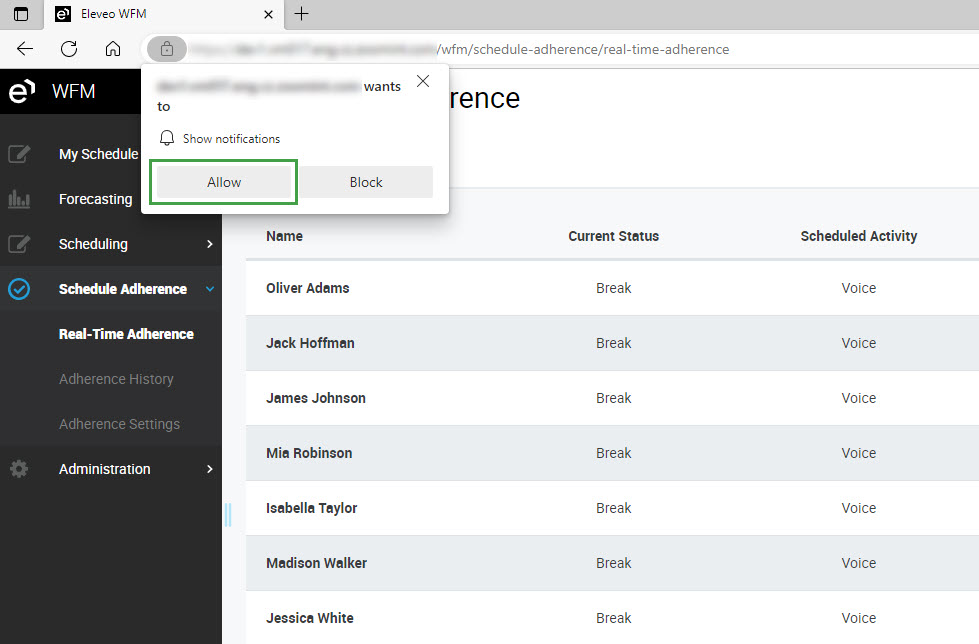The image size is (979, 644).
Task: Go to browser home page
Action: coord(113,49)
